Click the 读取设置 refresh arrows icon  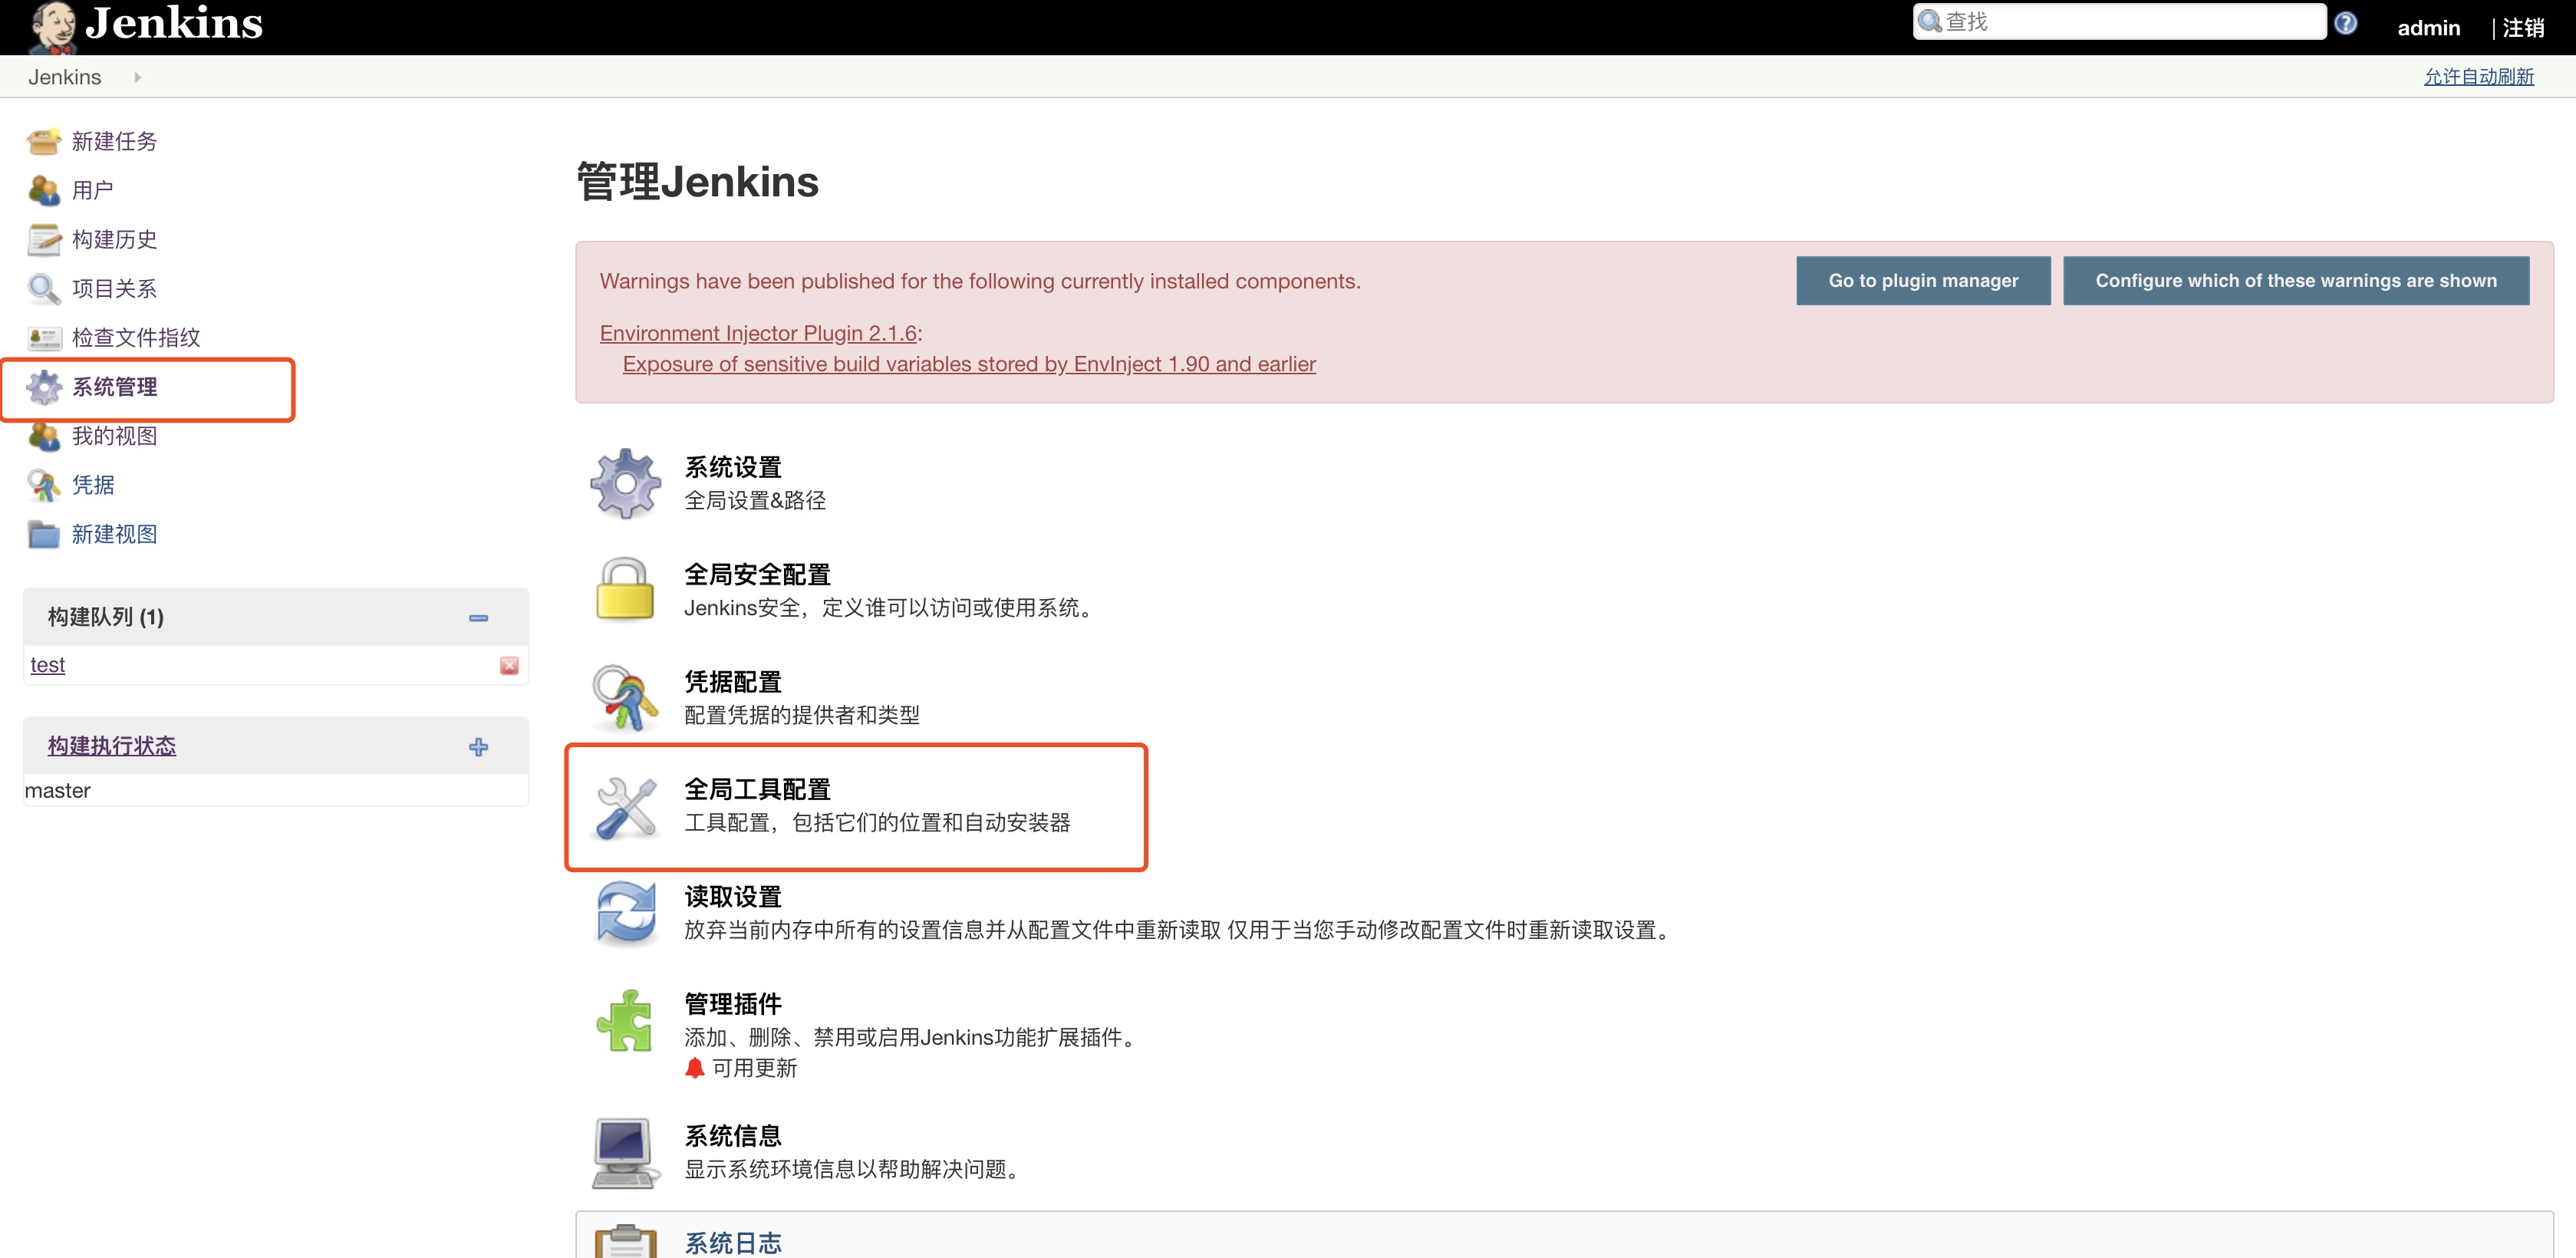point(626,912)
